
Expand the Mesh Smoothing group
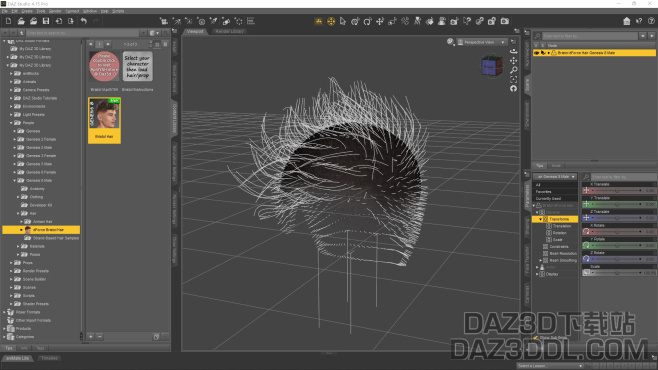pyautogui.click(x=540, y=261)
